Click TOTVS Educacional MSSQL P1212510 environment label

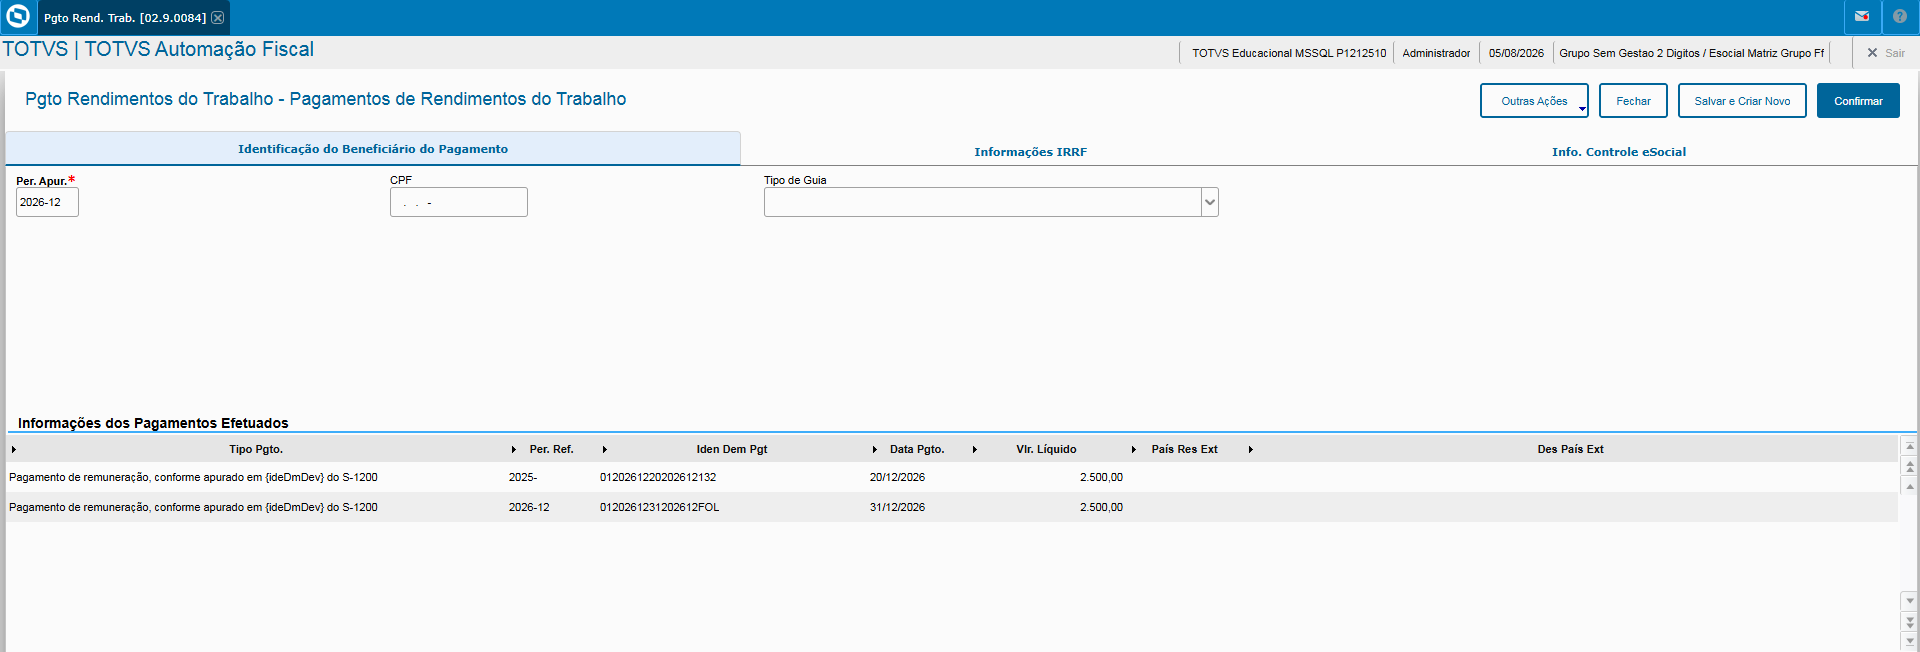(x=1289, y=53)
